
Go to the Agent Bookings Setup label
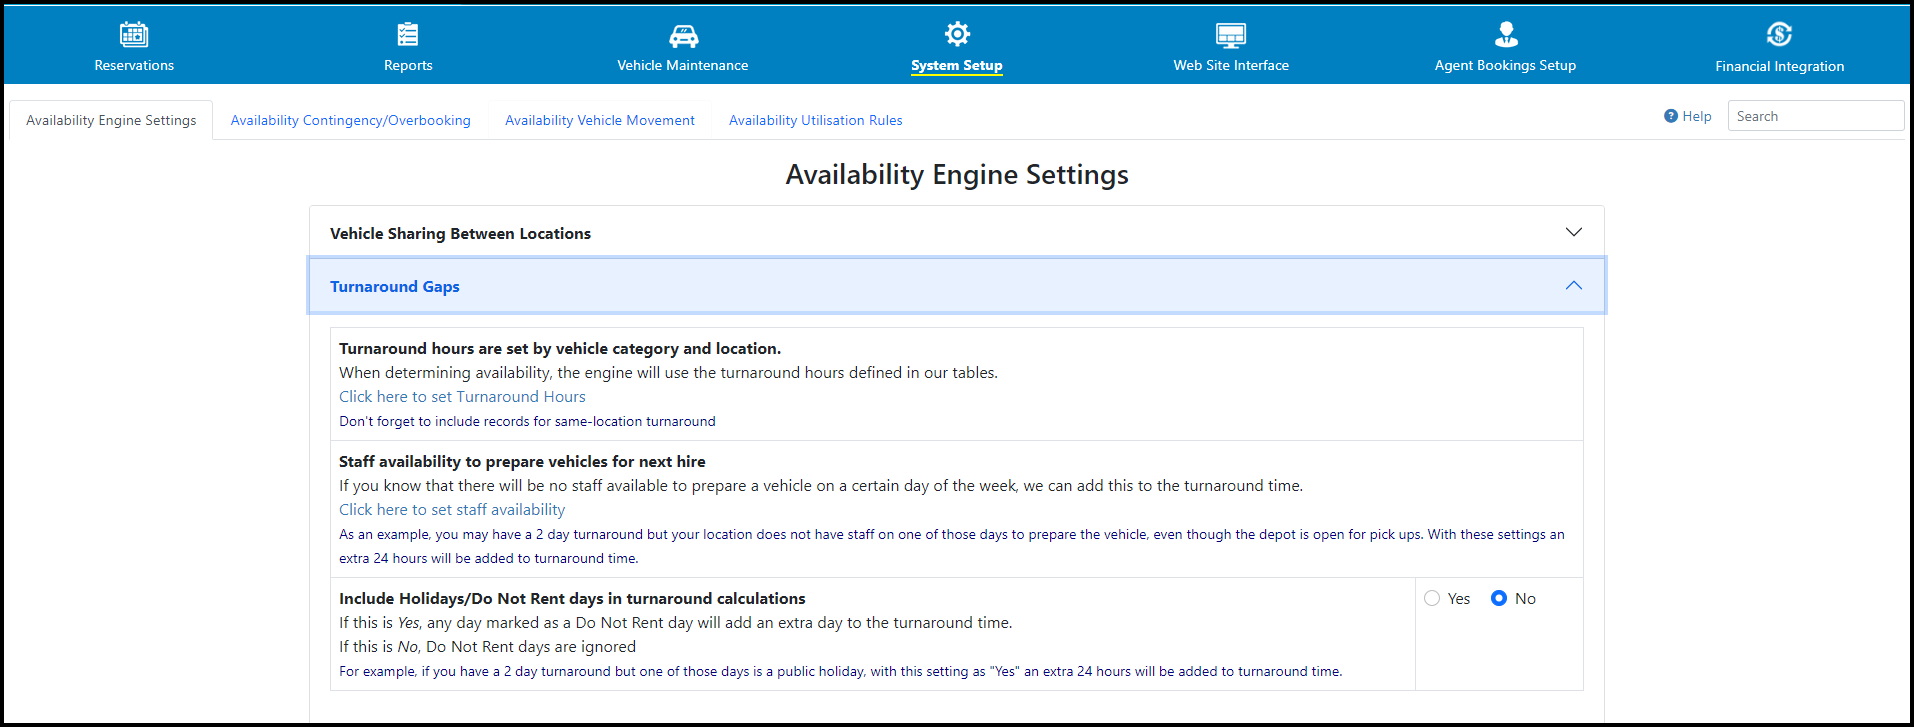1505,65
